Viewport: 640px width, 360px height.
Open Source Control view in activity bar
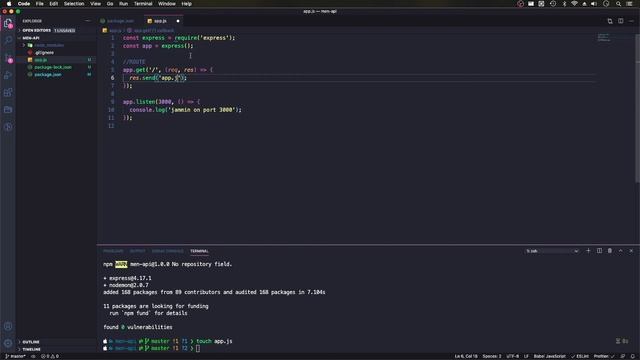(8, 58)
